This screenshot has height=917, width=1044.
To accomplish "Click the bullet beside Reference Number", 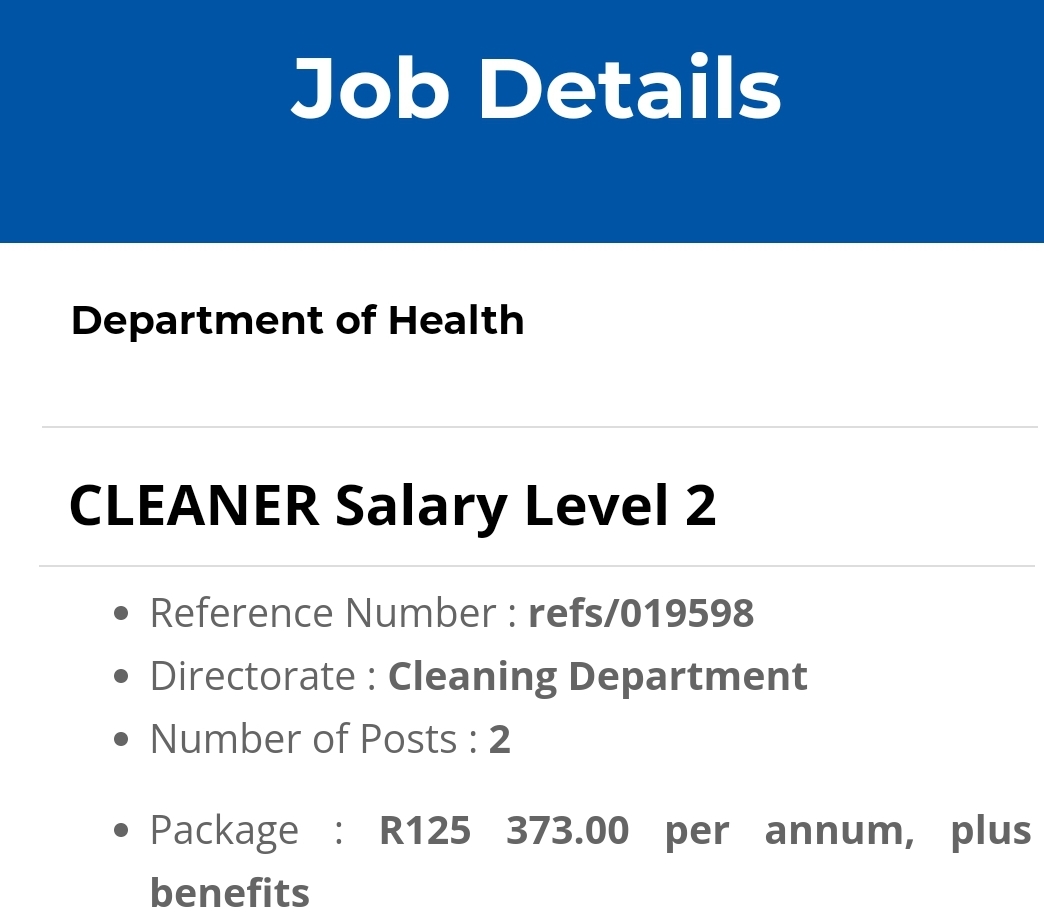I will pos(122,614).
